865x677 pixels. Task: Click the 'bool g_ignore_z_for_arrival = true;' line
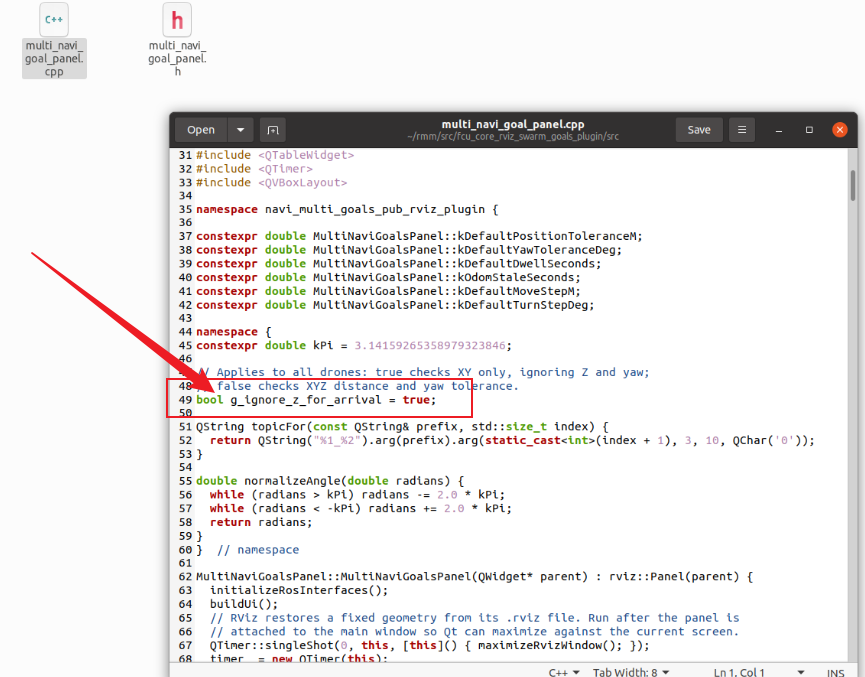pyautogui.click(x=316, y=400)
